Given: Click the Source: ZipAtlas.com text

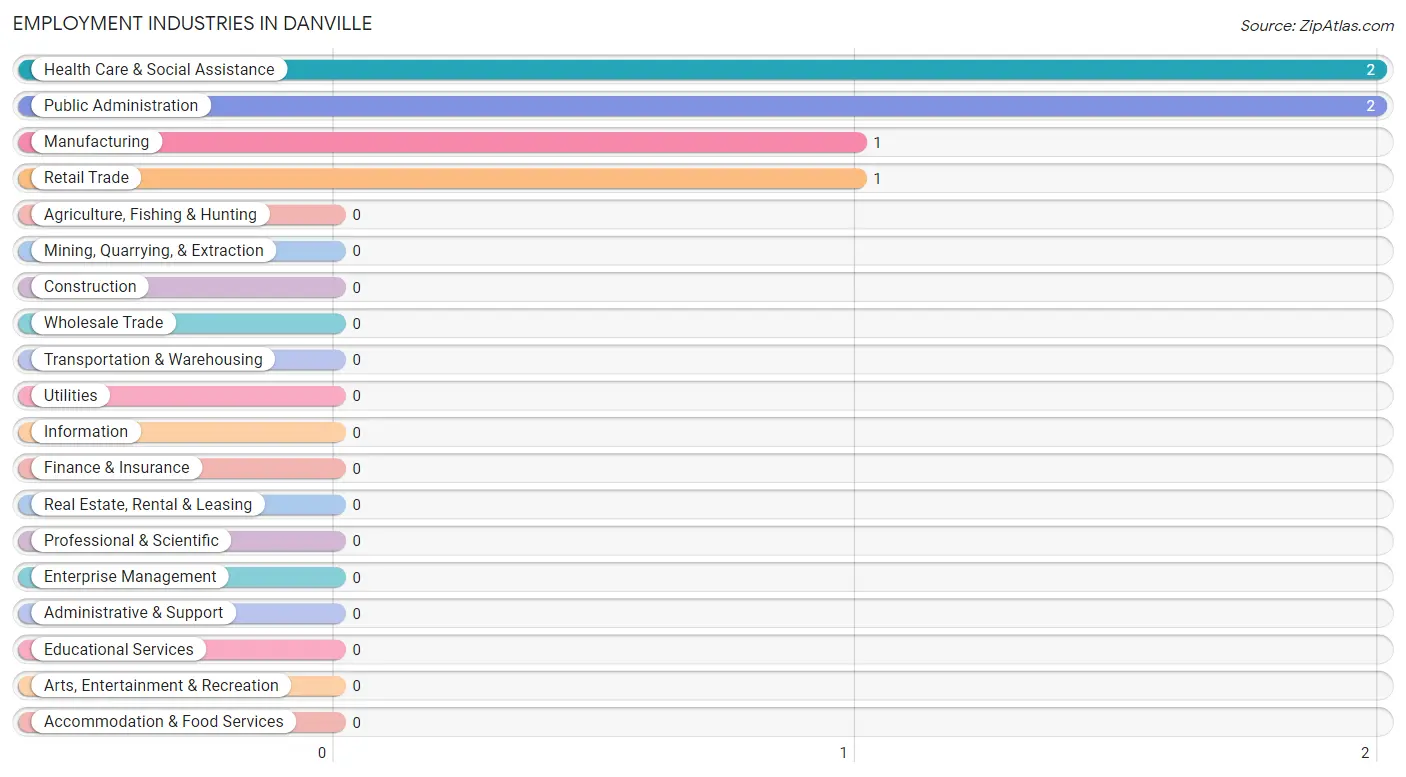Looking at the screenshot, I should pos(1317,26).
